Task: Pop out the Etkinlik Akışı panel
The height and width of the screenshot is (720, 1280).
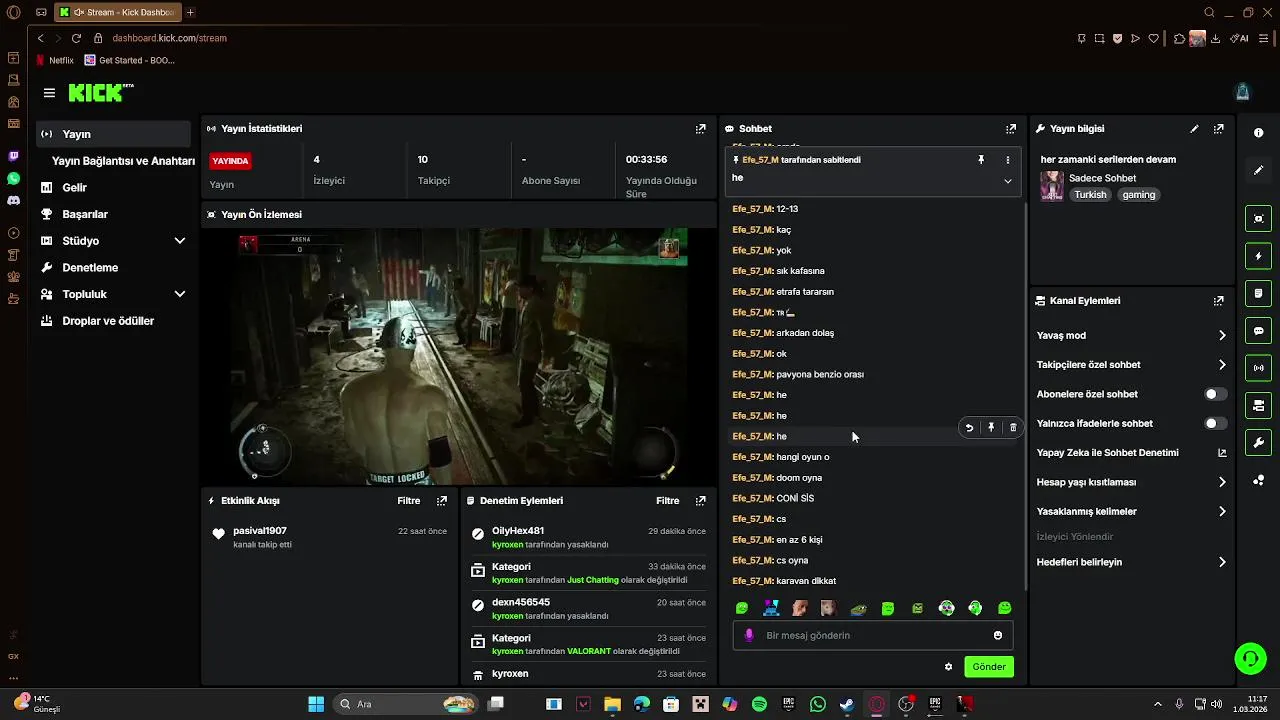Action: click(442, 501)
